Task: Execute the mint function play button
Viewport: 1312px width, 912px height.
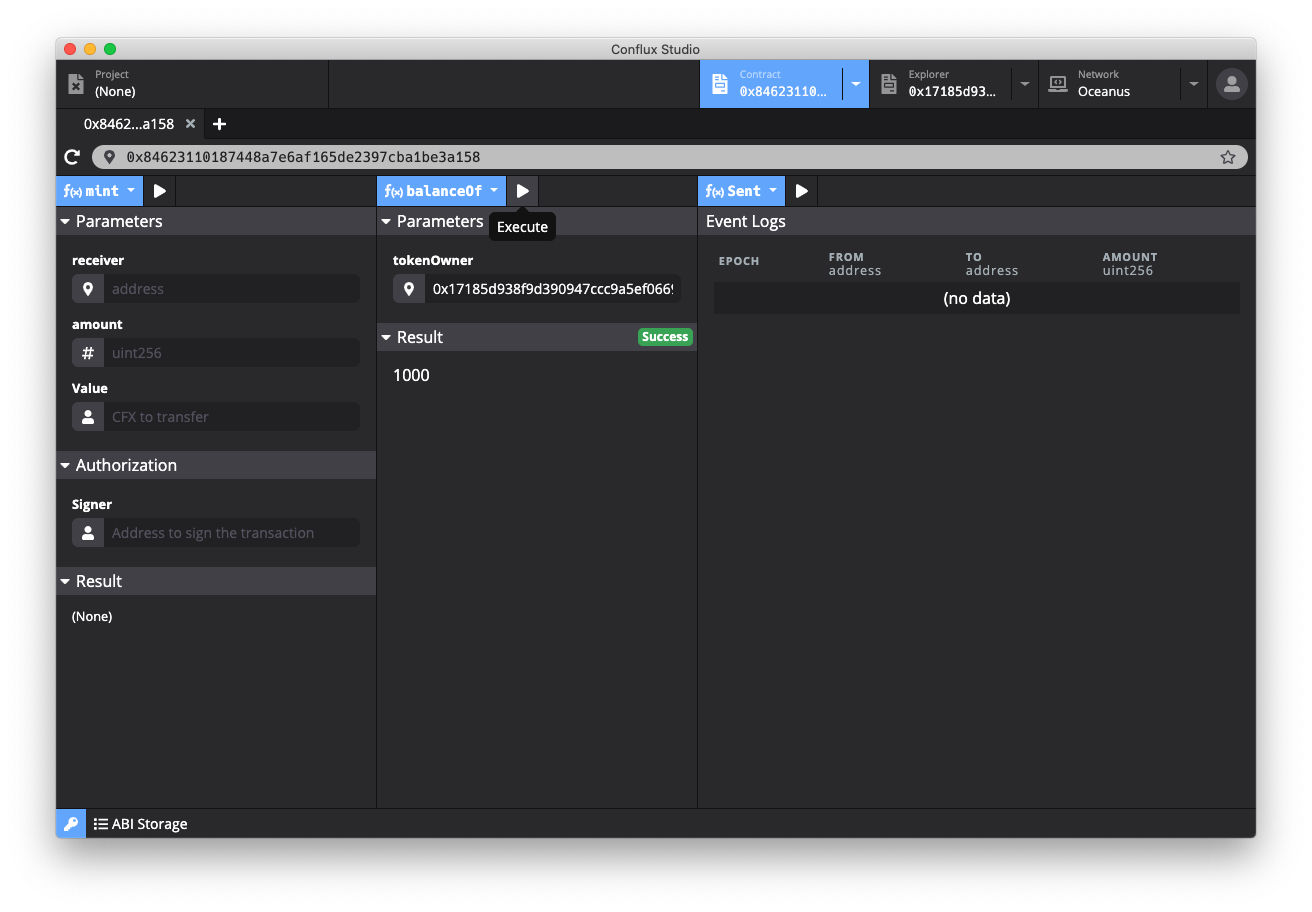Action: tap(160, 191)
